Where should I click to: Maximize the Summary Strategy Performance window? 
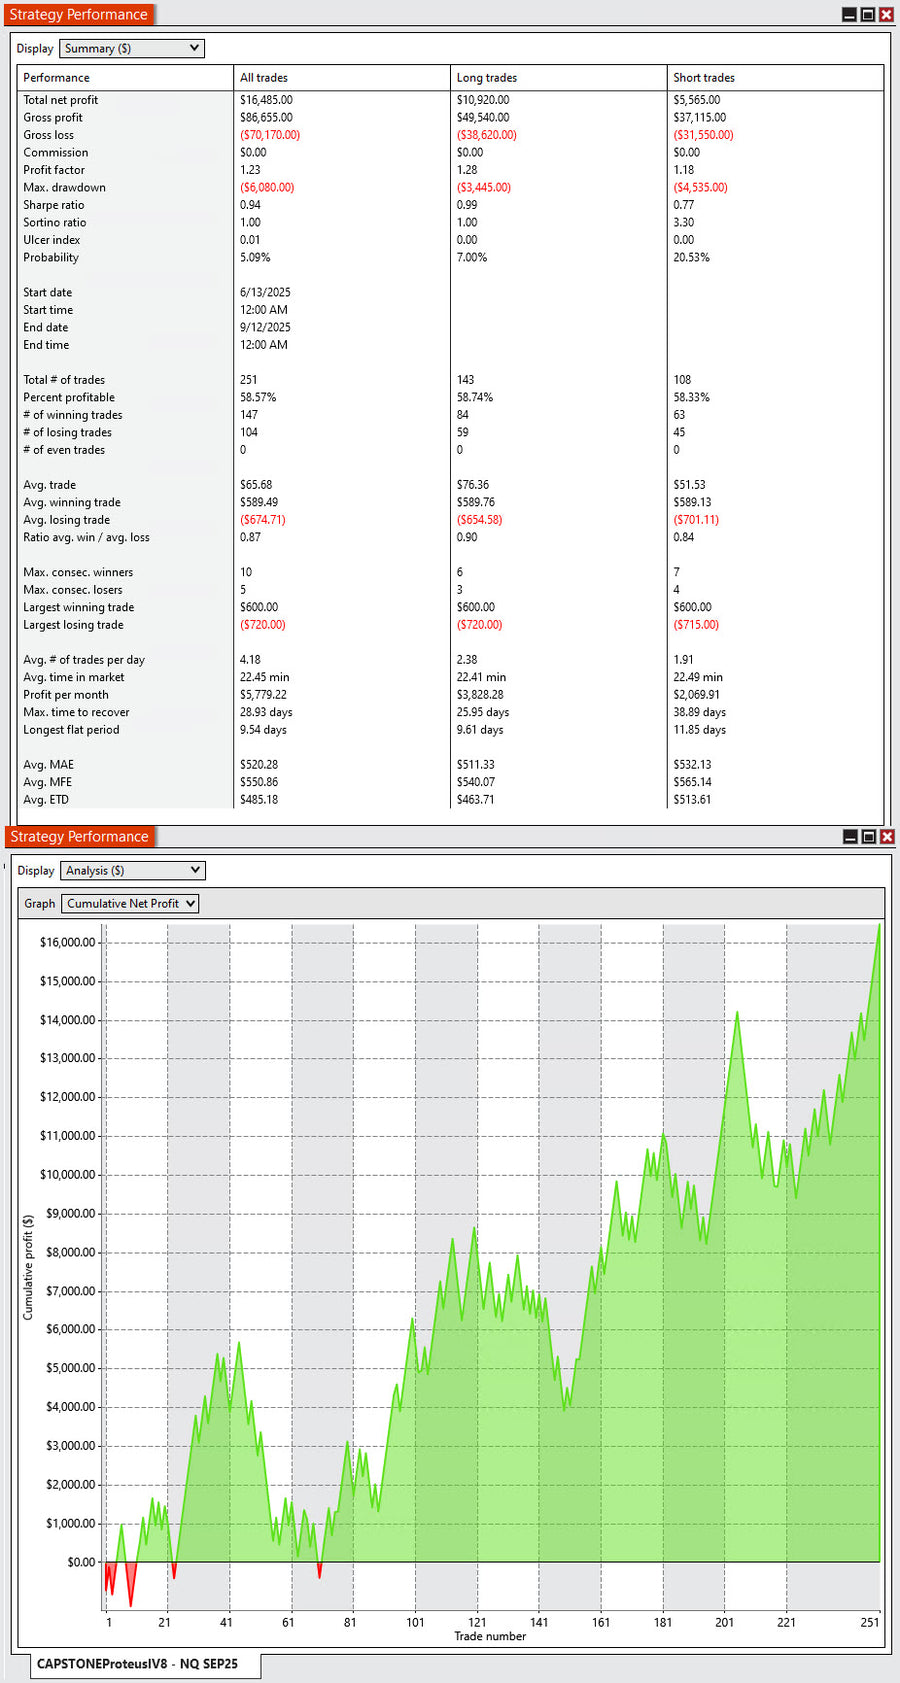click(868, 15)
